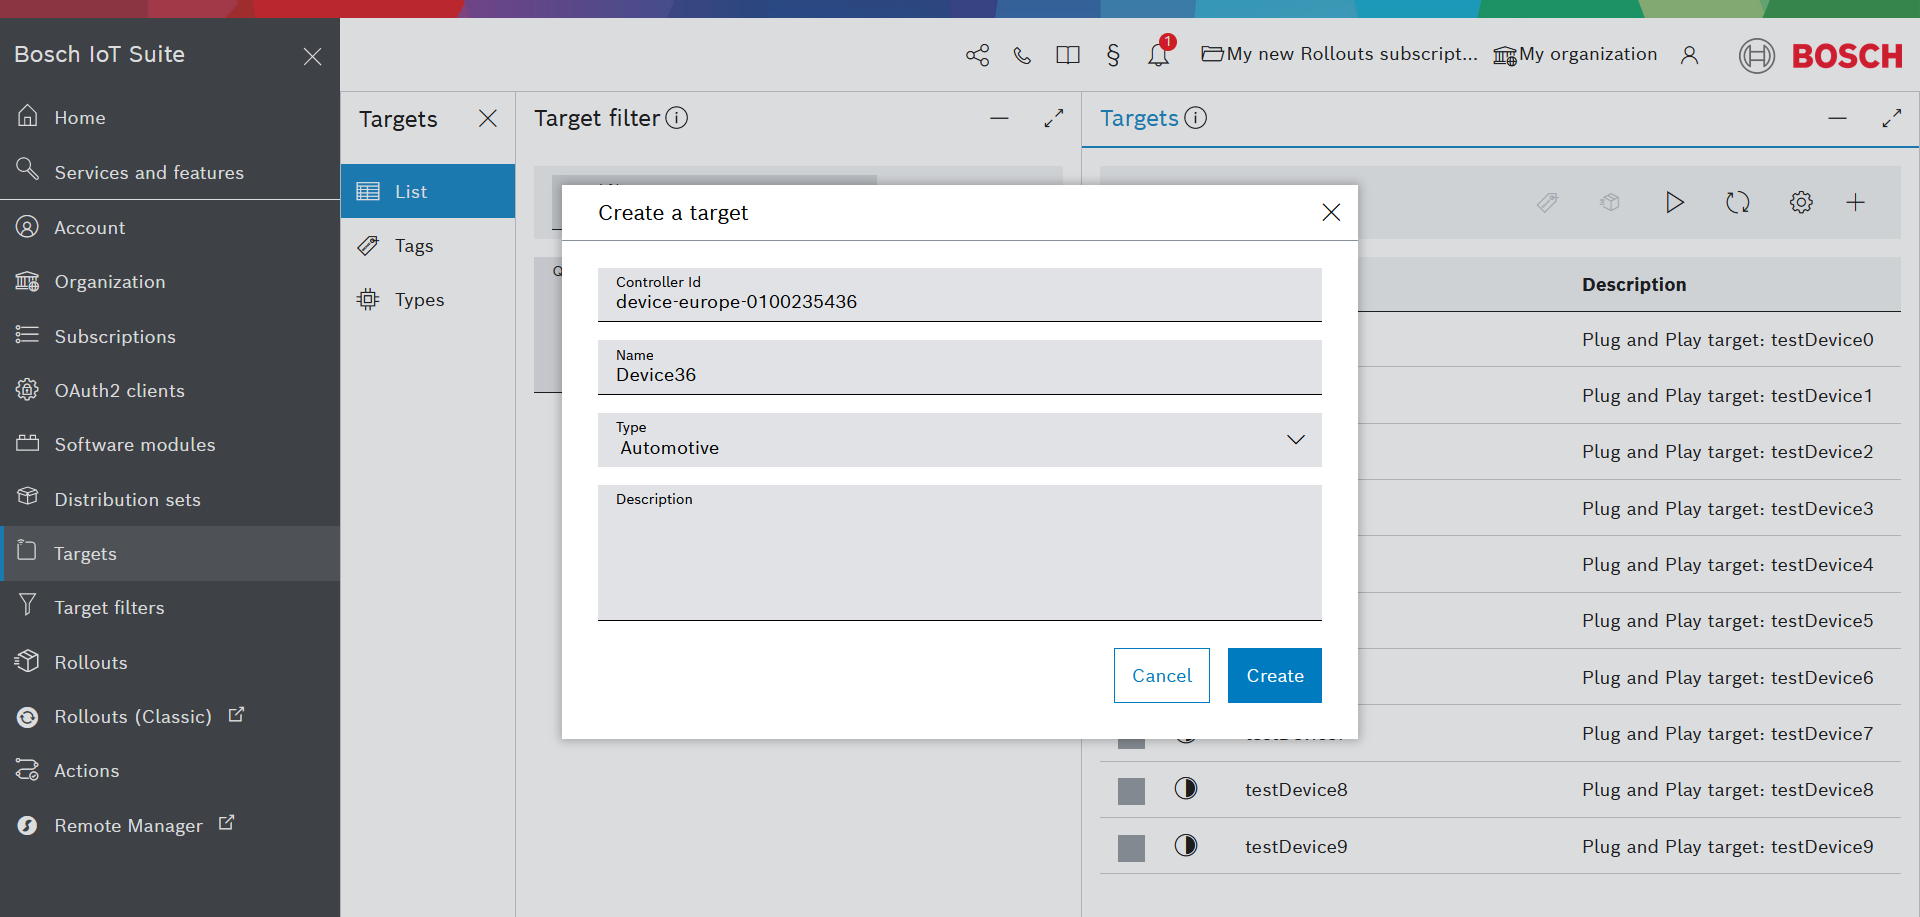Screen dimensions: 1920x917
Task: Click into the Description text area
Action: tap(959, 560)
